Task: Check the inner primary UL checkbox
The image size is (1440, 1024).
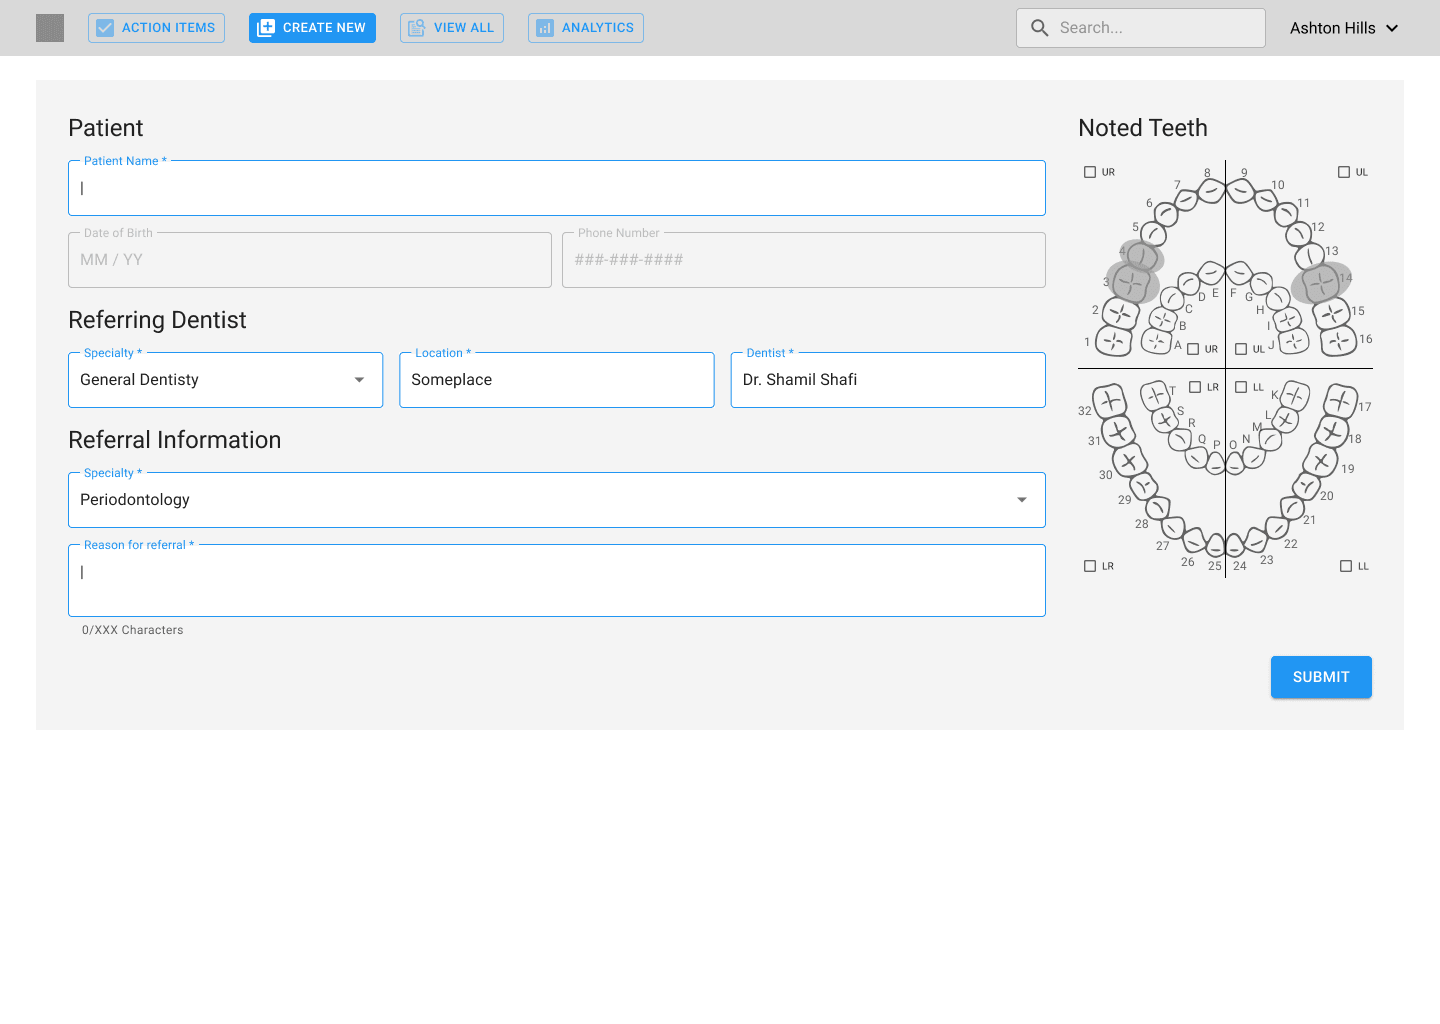Action: pos(1241,349)
